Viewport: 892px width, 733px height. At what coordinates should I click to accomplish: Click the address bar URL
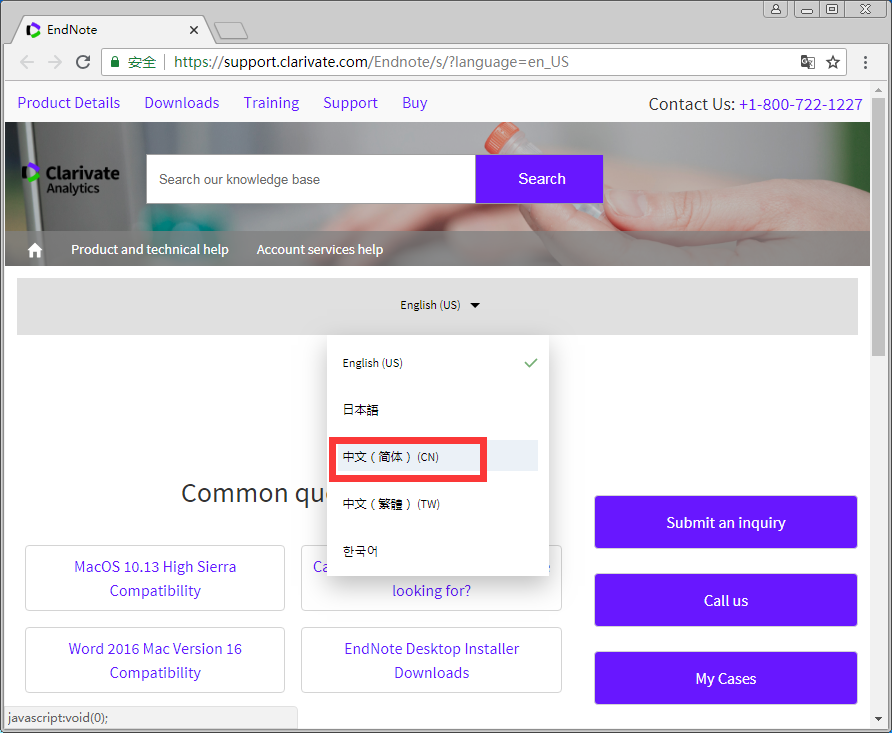pos(371,62)
